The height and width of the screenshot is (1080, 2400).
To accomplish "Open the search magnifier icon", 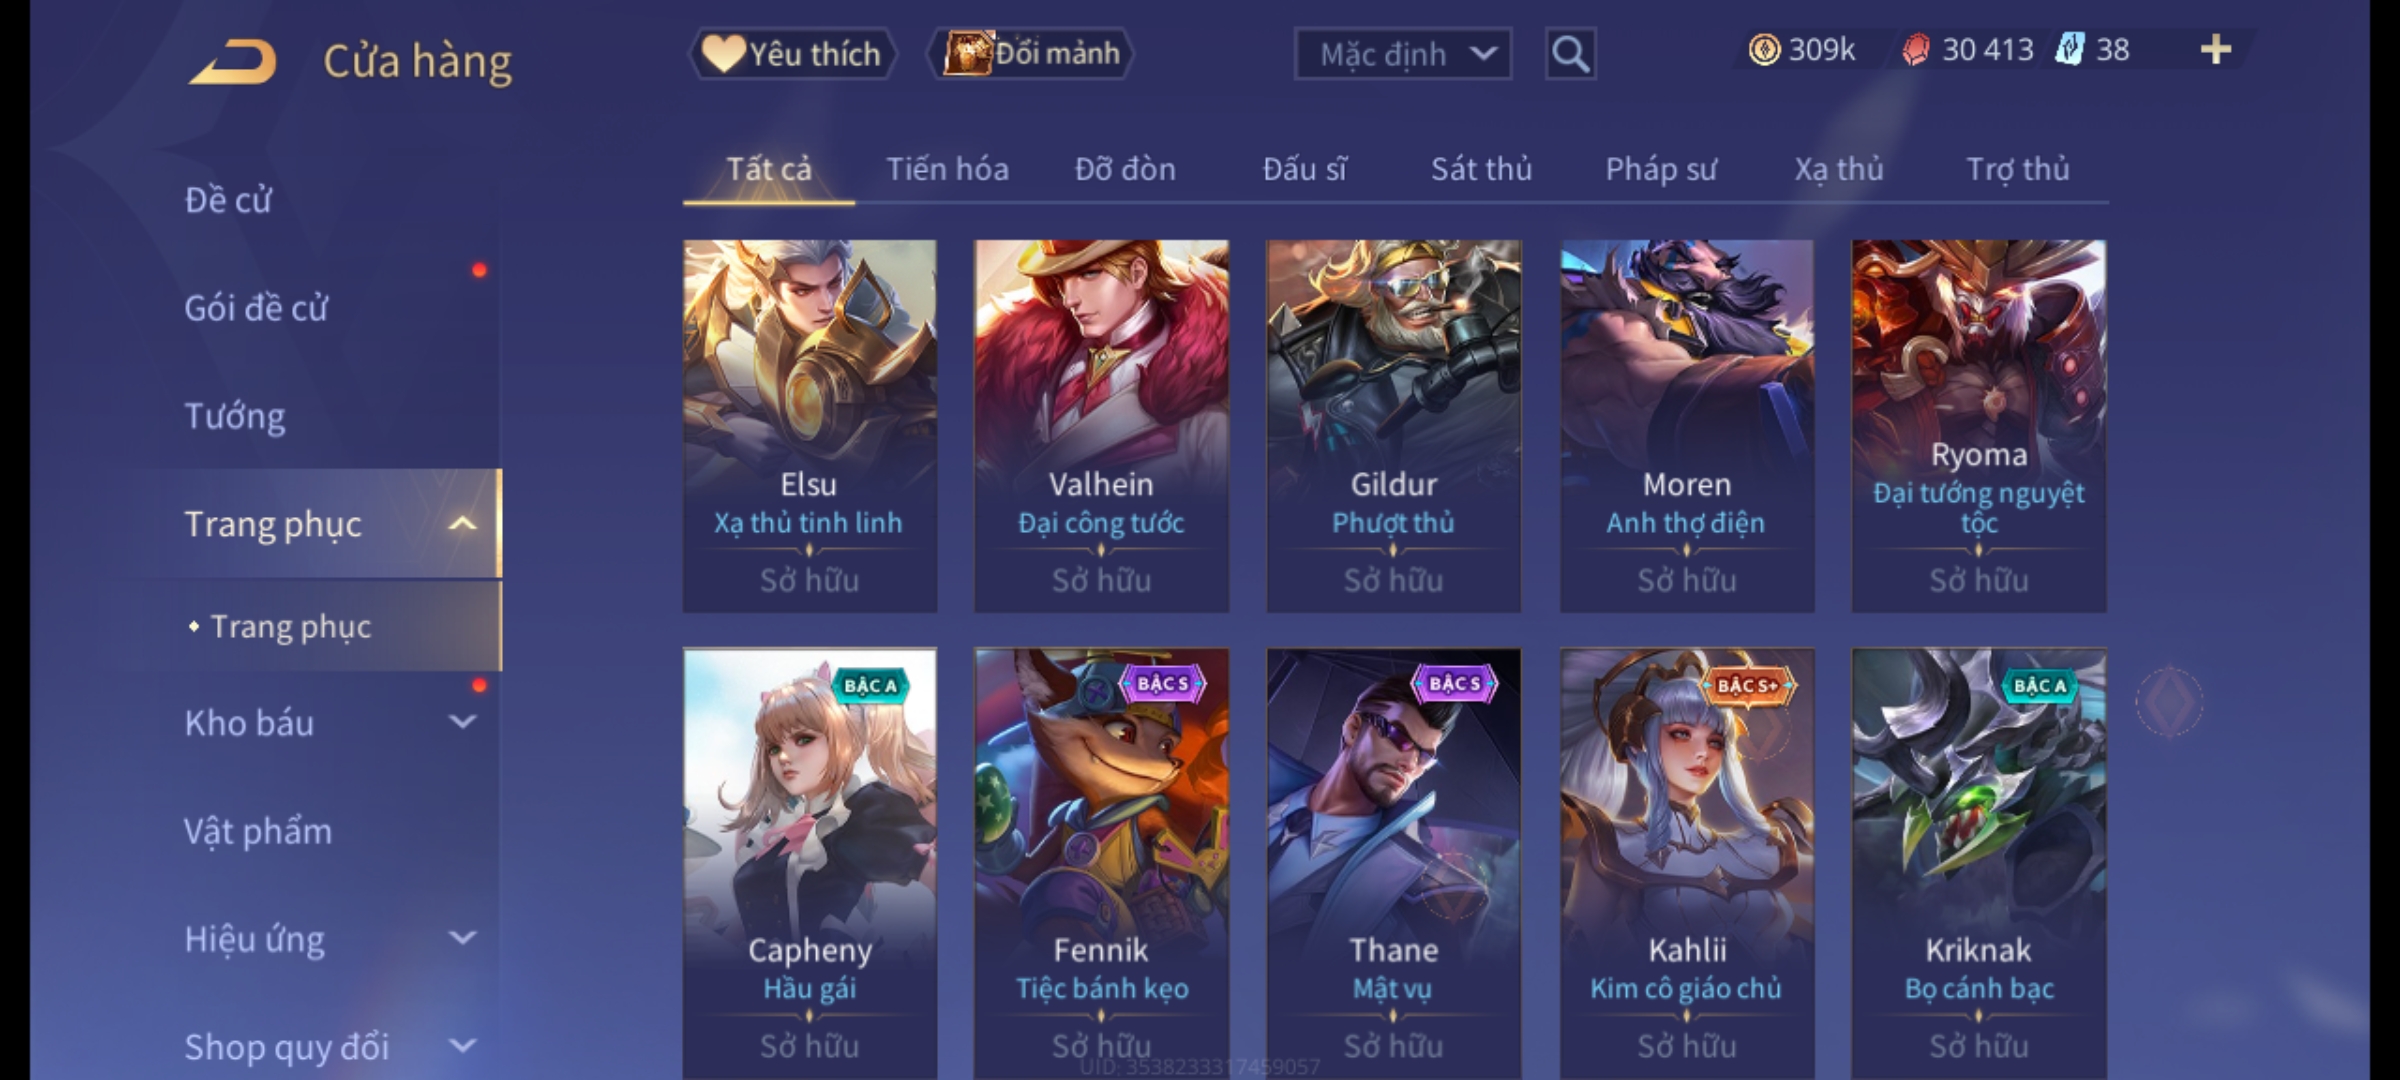I will coord(1570,54).
